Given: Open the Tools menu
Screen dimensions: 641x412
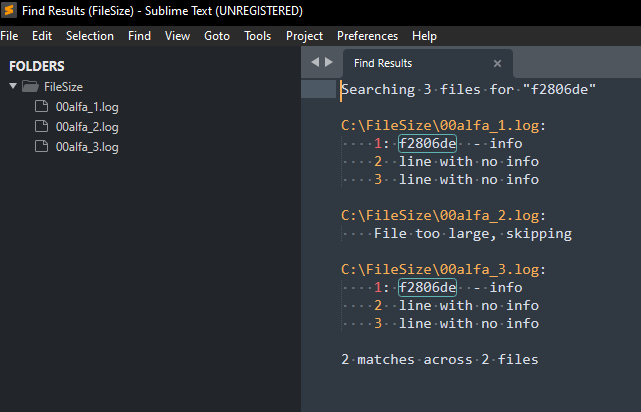Looking at the screenshot, I should (258, 36).
